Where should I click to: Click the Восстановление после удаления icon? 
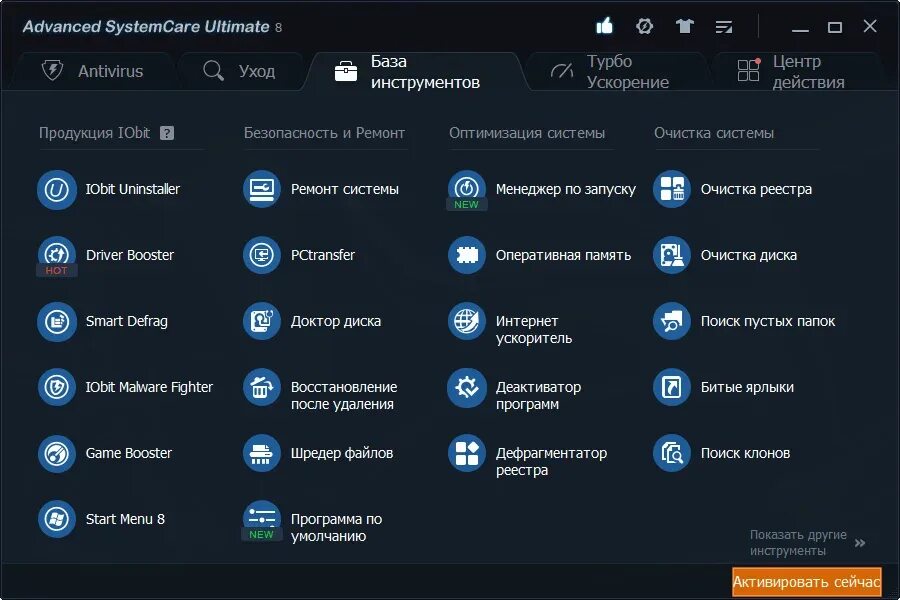(x=262, y=388)
